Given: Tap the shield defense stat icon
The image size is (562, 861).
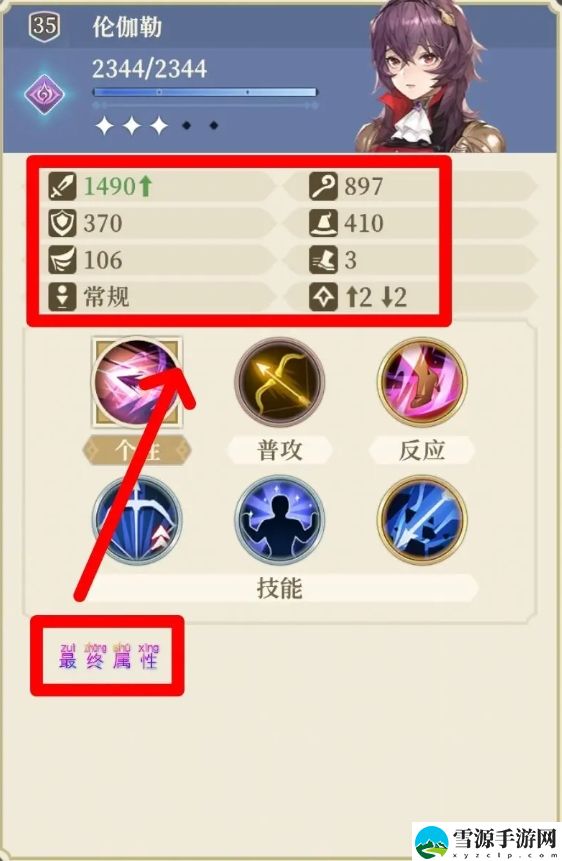Looking at the screenshot, I should tap(62, 223).
